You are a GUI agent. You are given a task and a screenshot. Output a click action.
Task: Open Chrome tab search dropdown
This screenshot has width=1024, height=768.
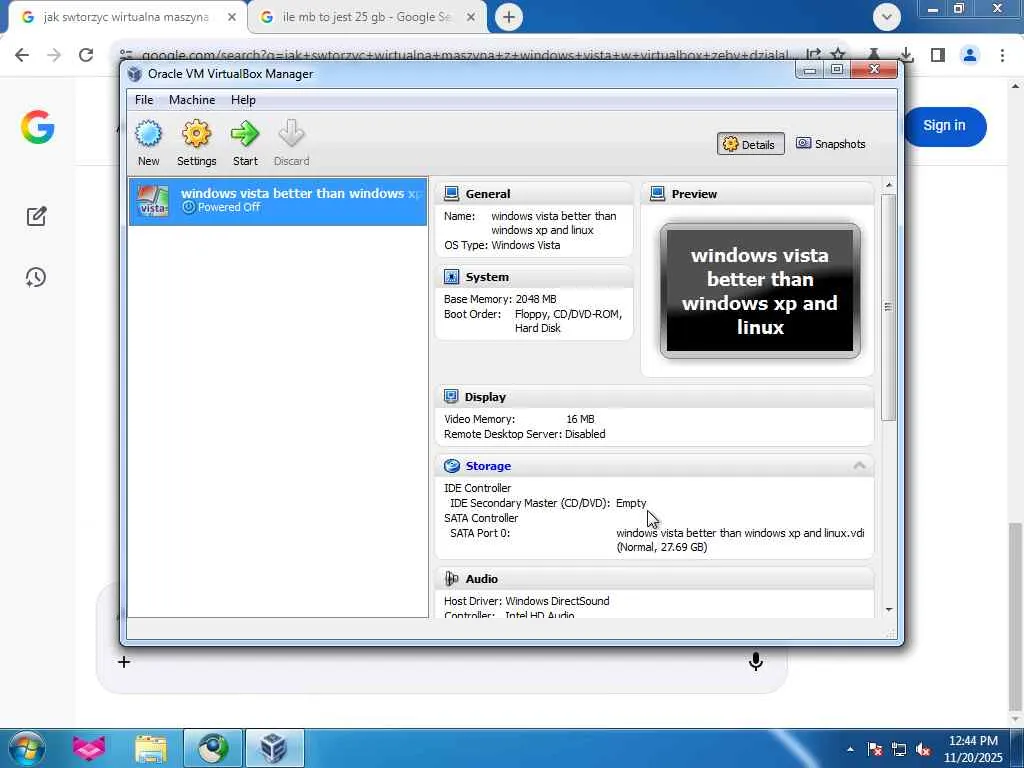point(886,17)
